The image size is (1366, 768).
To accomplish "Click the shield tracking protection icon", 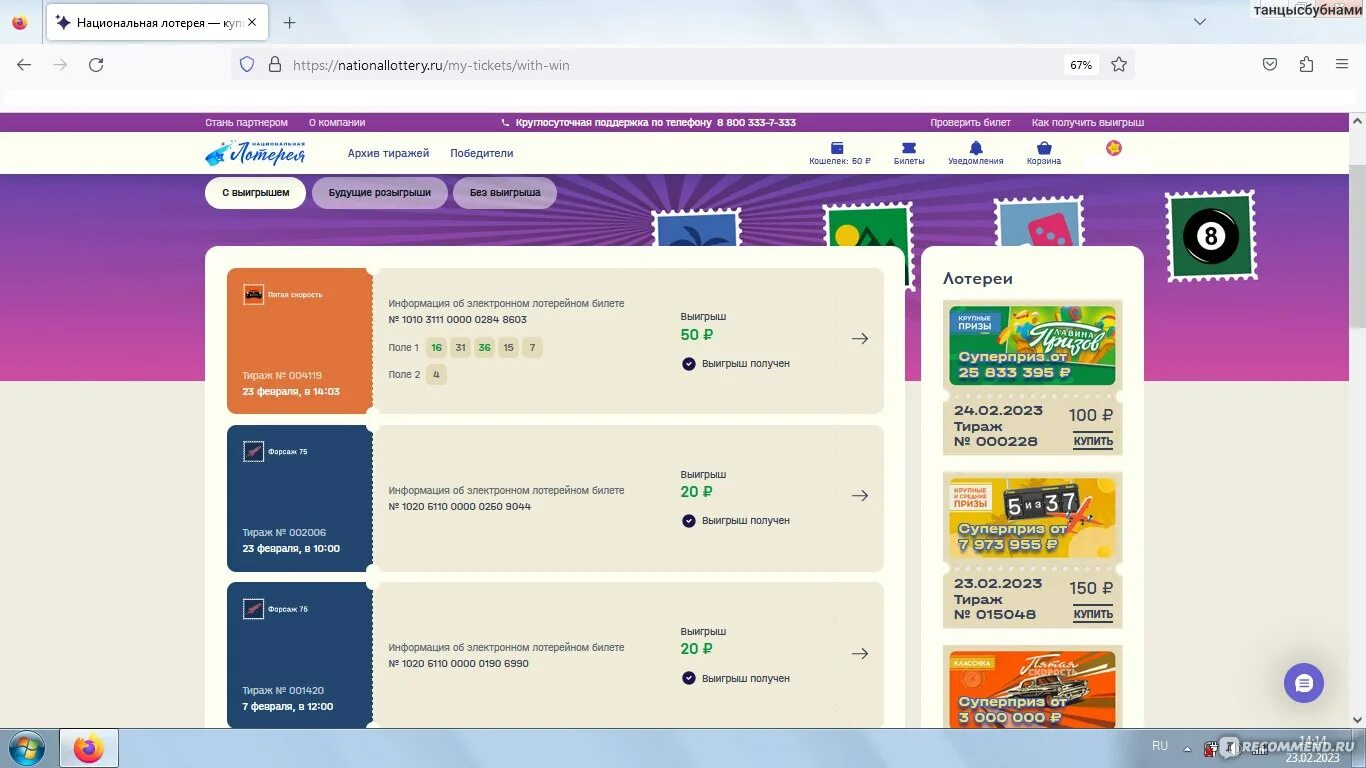I will [x=247, y=64].
